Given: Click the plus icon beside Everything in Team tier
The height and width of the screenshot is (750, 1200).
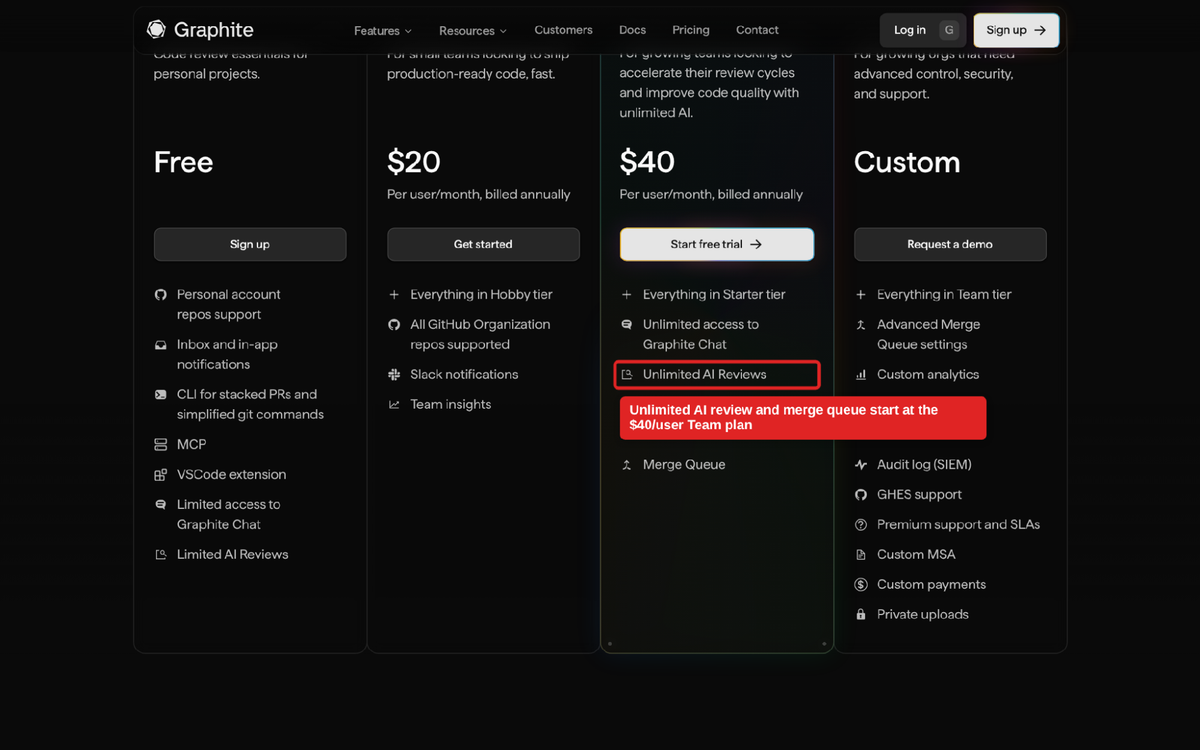Looking at the screenshot, I should pos(861,294).
